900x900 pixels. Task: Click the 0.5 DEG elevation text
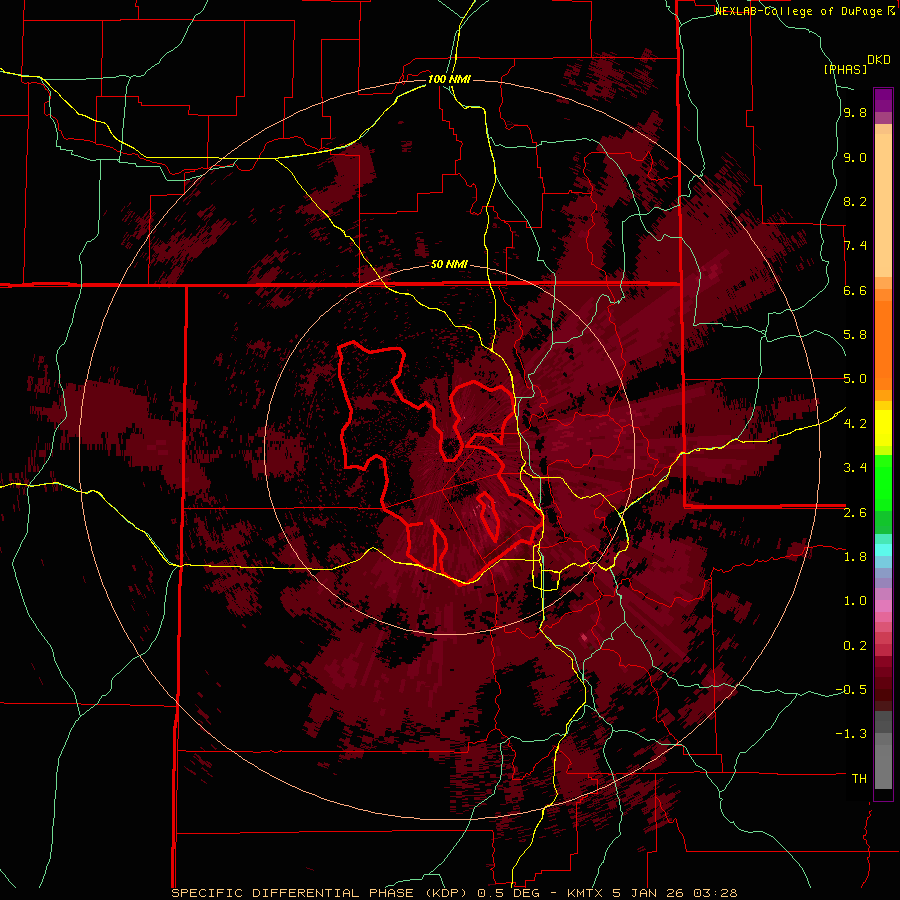pos(507,893)
